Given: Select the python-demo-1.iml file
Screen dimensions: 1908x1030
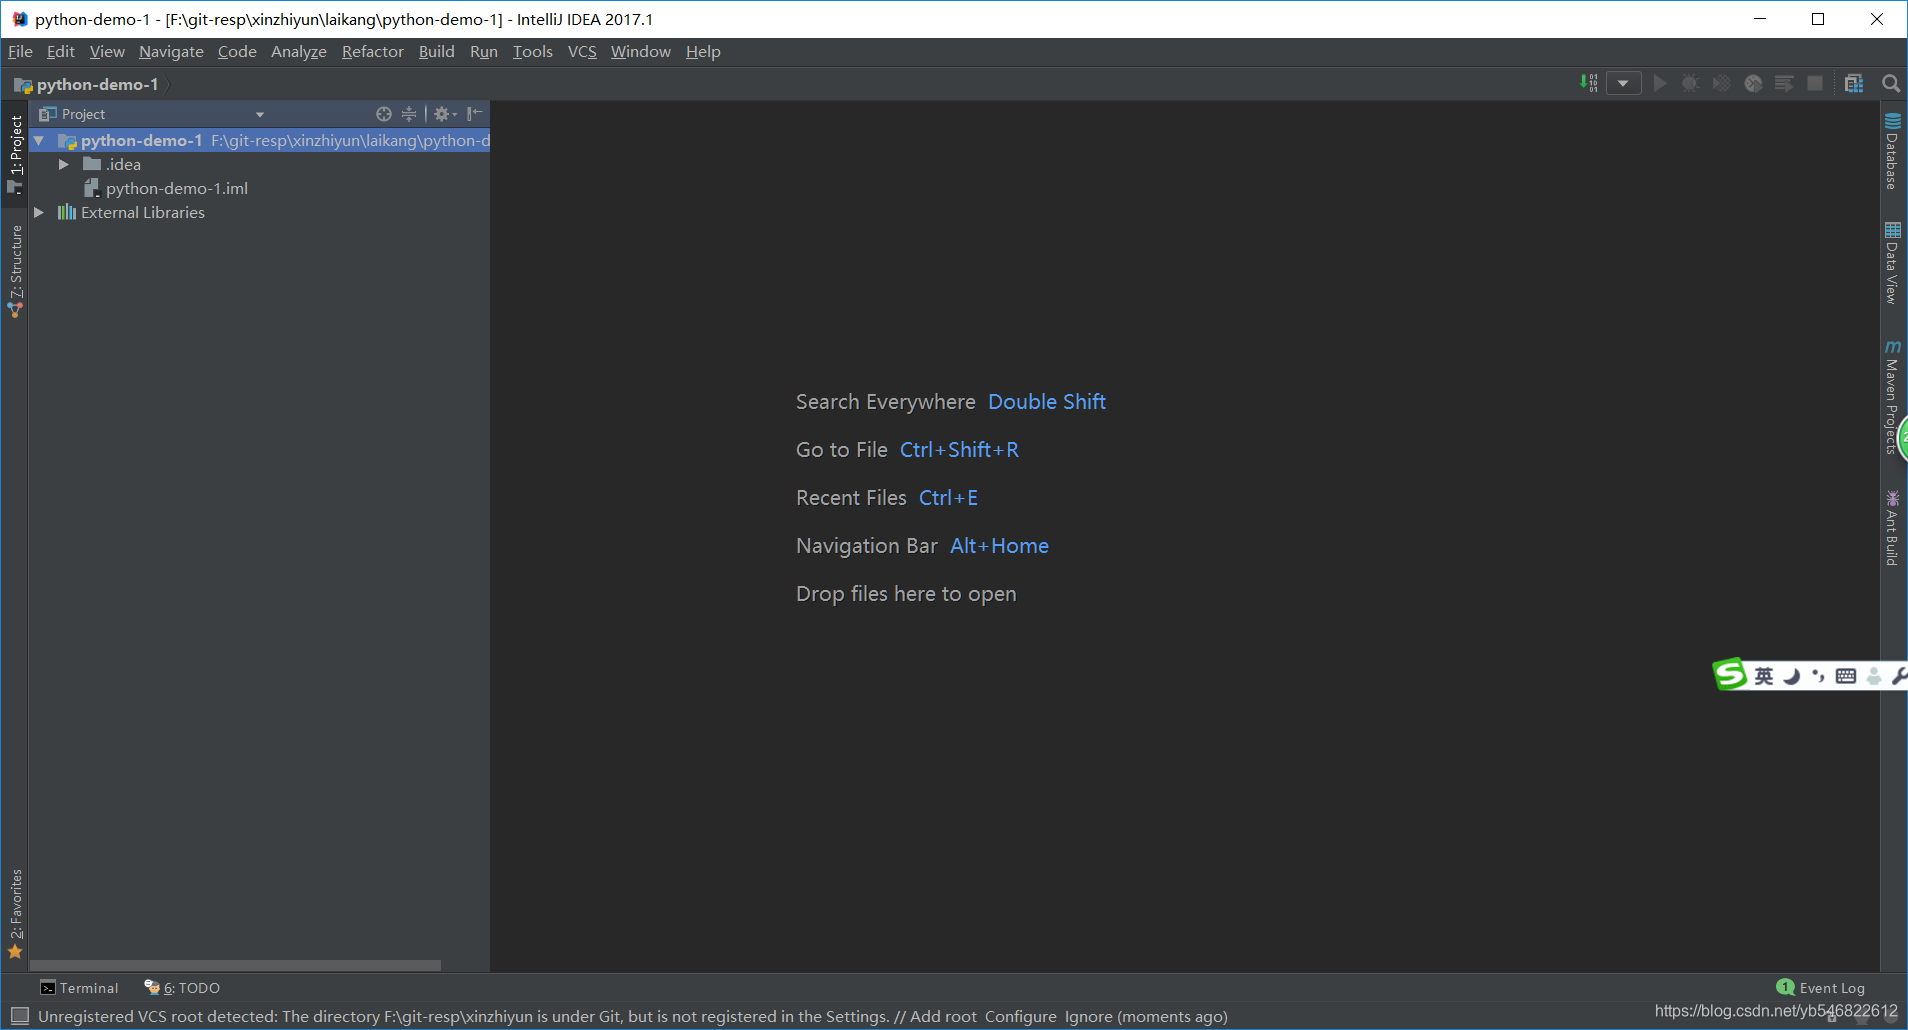Looking at the screenshot, I should click(166, 188).
